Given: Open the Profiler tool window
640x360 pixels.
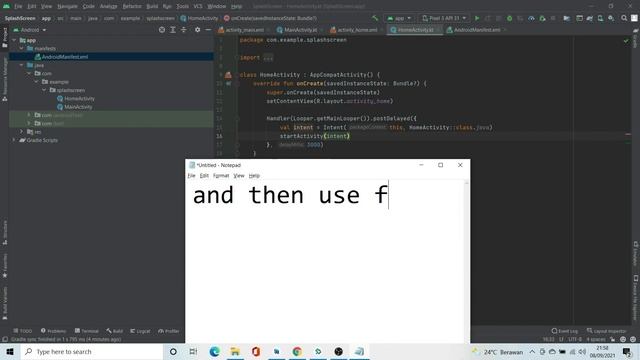Looking at the screenshot, I should (169, 331).
